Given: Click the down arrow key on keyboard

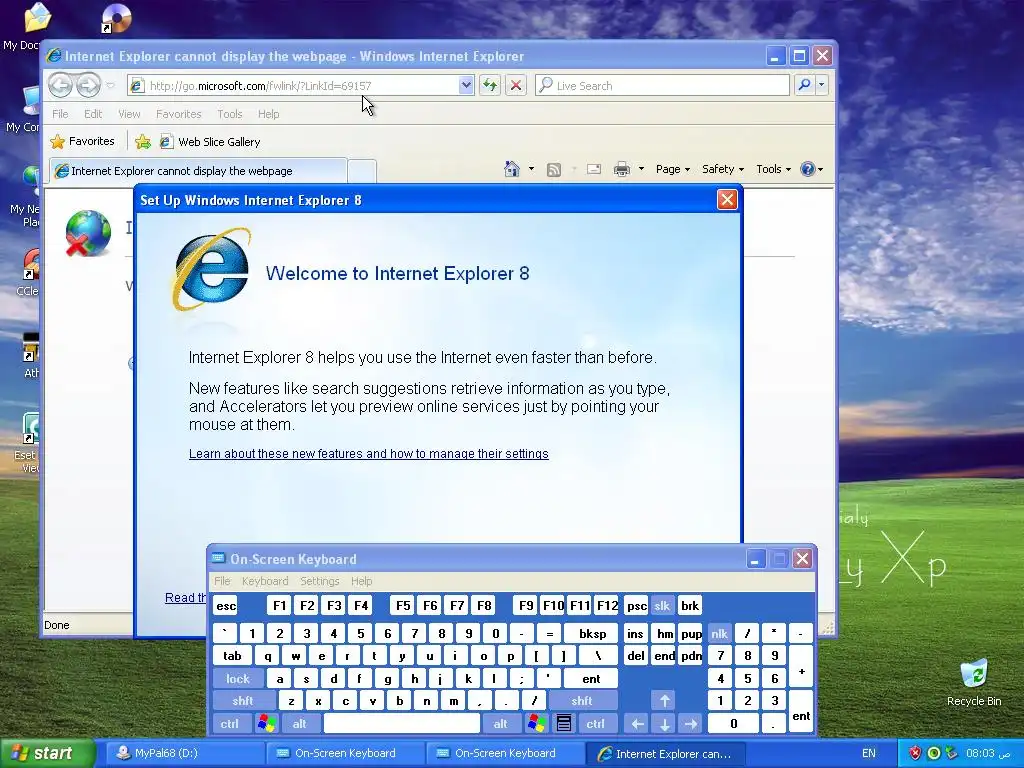Looking at the screenshot, I should (664, 724).
